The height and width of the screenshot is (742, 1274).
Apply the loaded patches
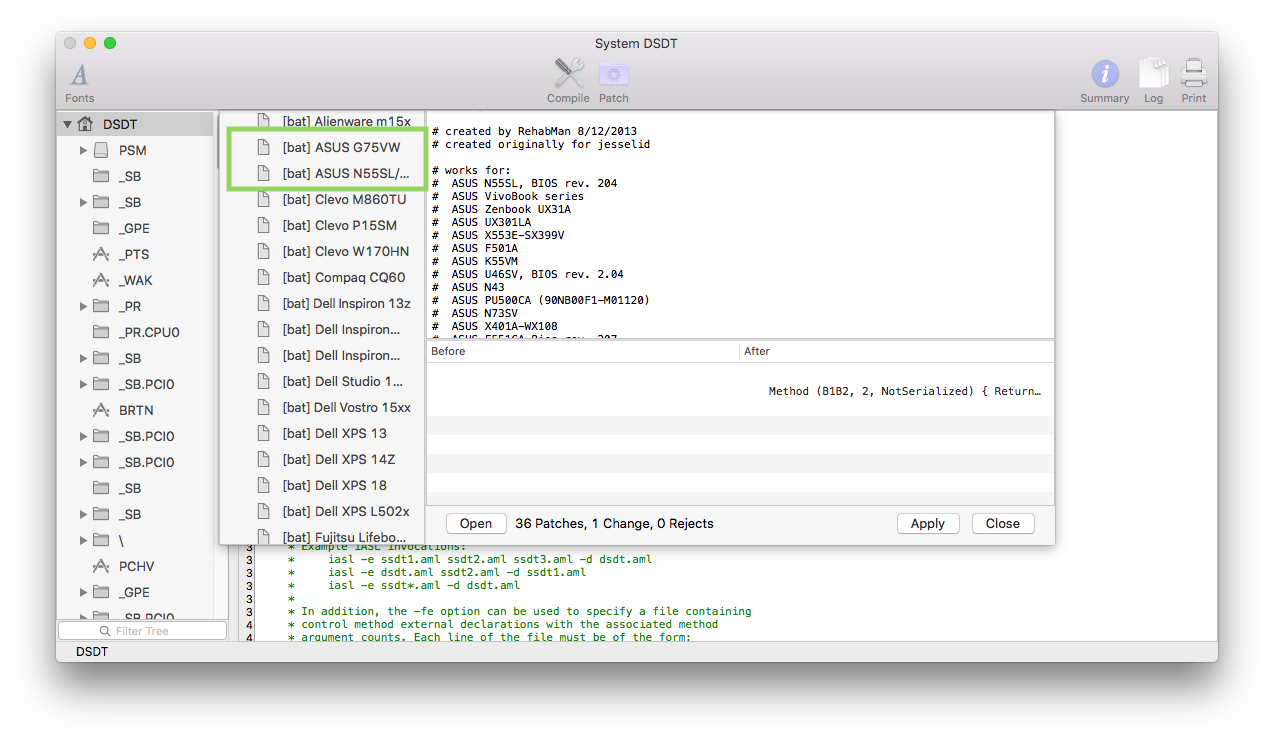[x=927, y=523]
